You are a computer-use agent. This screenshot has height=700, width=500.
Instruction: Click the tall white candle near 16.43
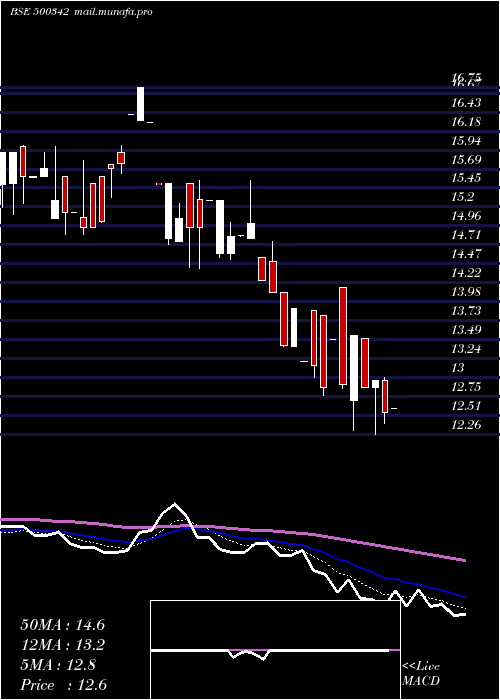click(141, 104)
